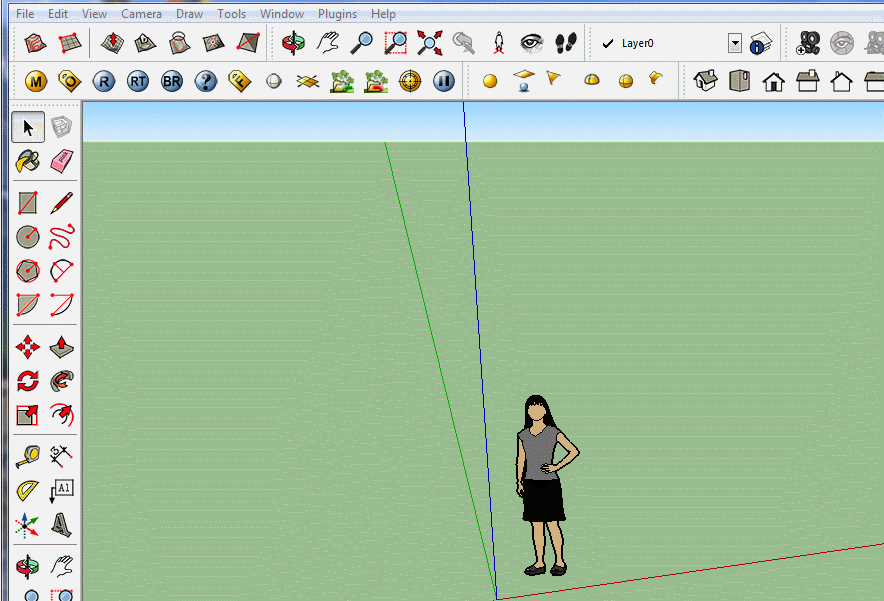Open the Edit menu
The image size is (884, 601).
(x=58, y=14)
